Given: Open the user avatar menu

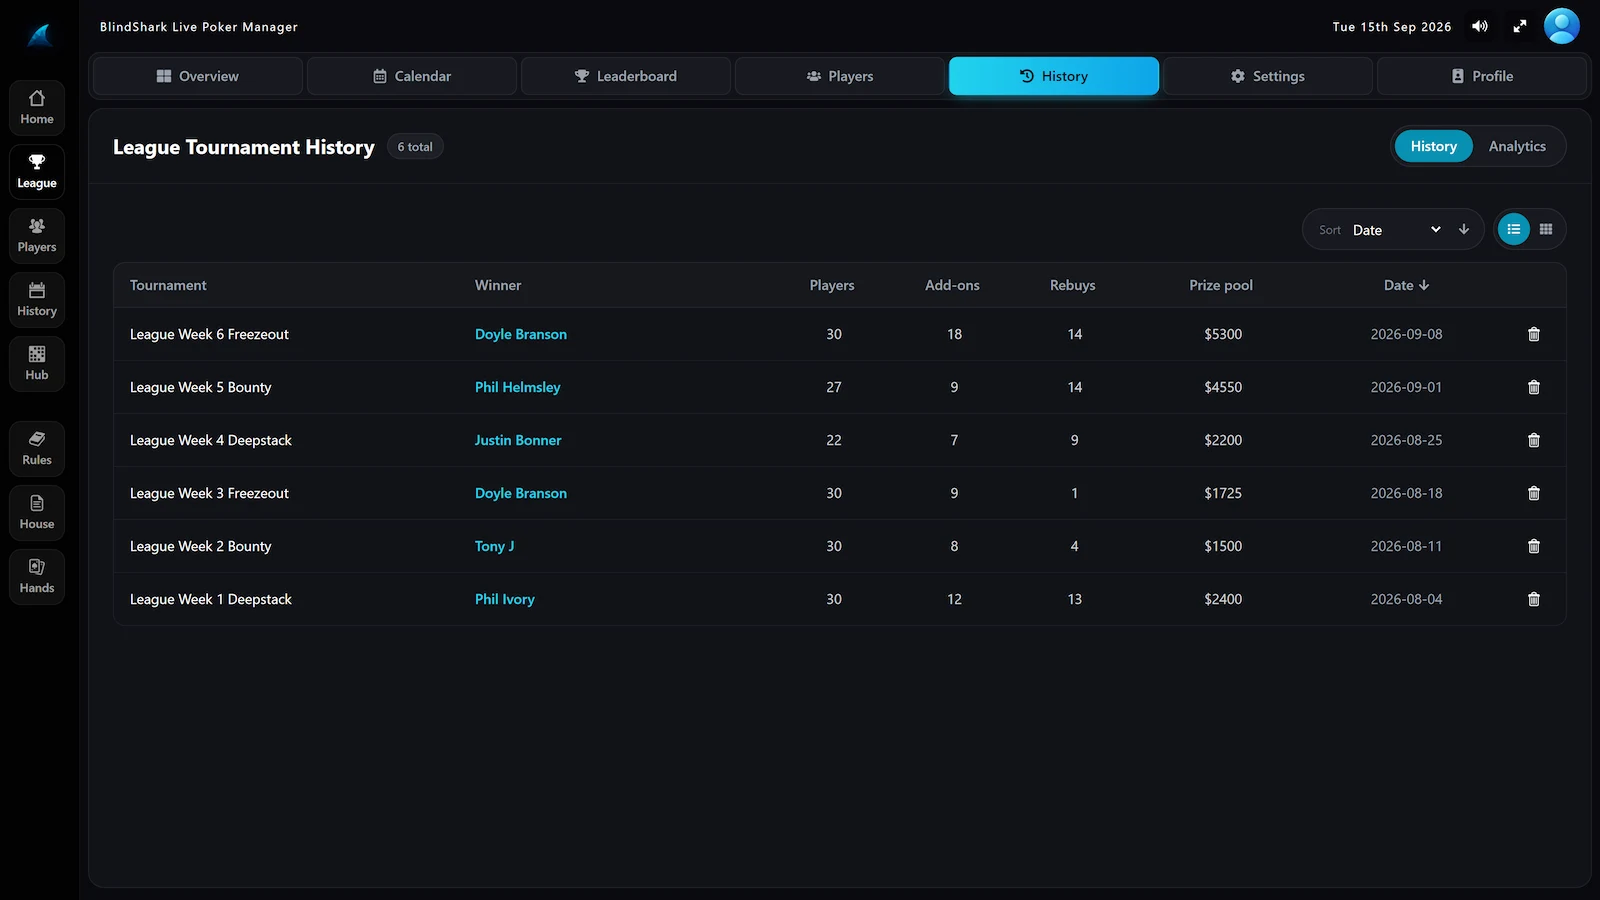Looking at the screenshot, I should point(1562,26).
